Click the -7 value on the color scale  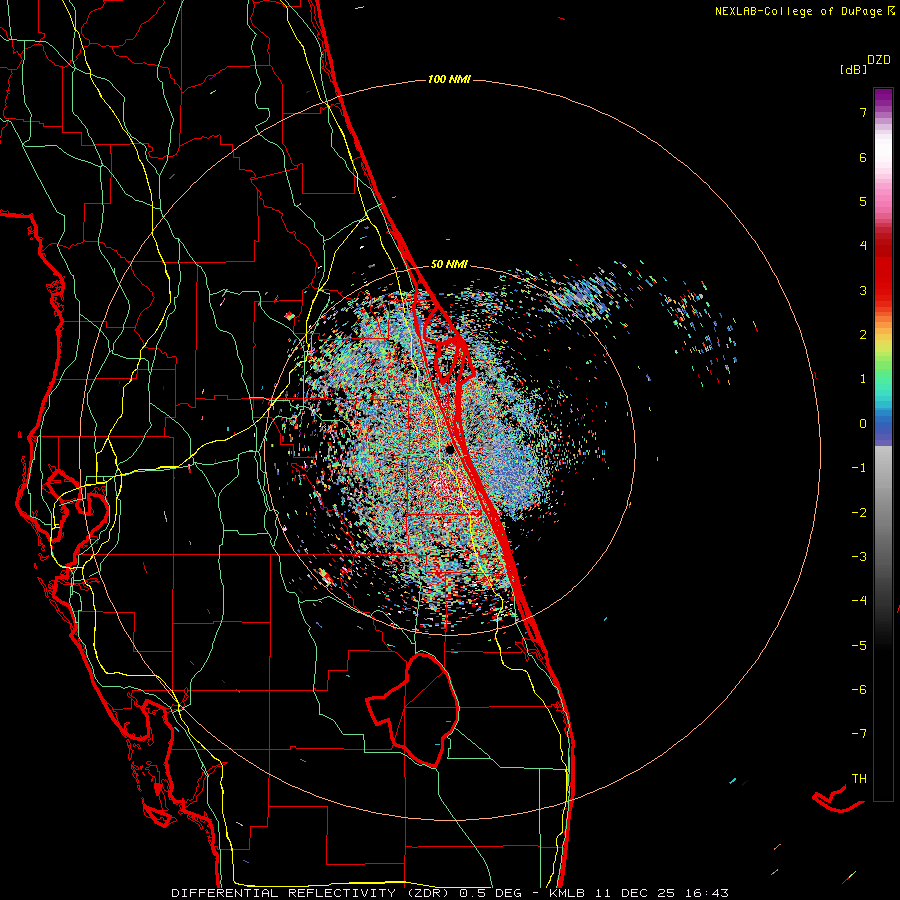[859, 734]
